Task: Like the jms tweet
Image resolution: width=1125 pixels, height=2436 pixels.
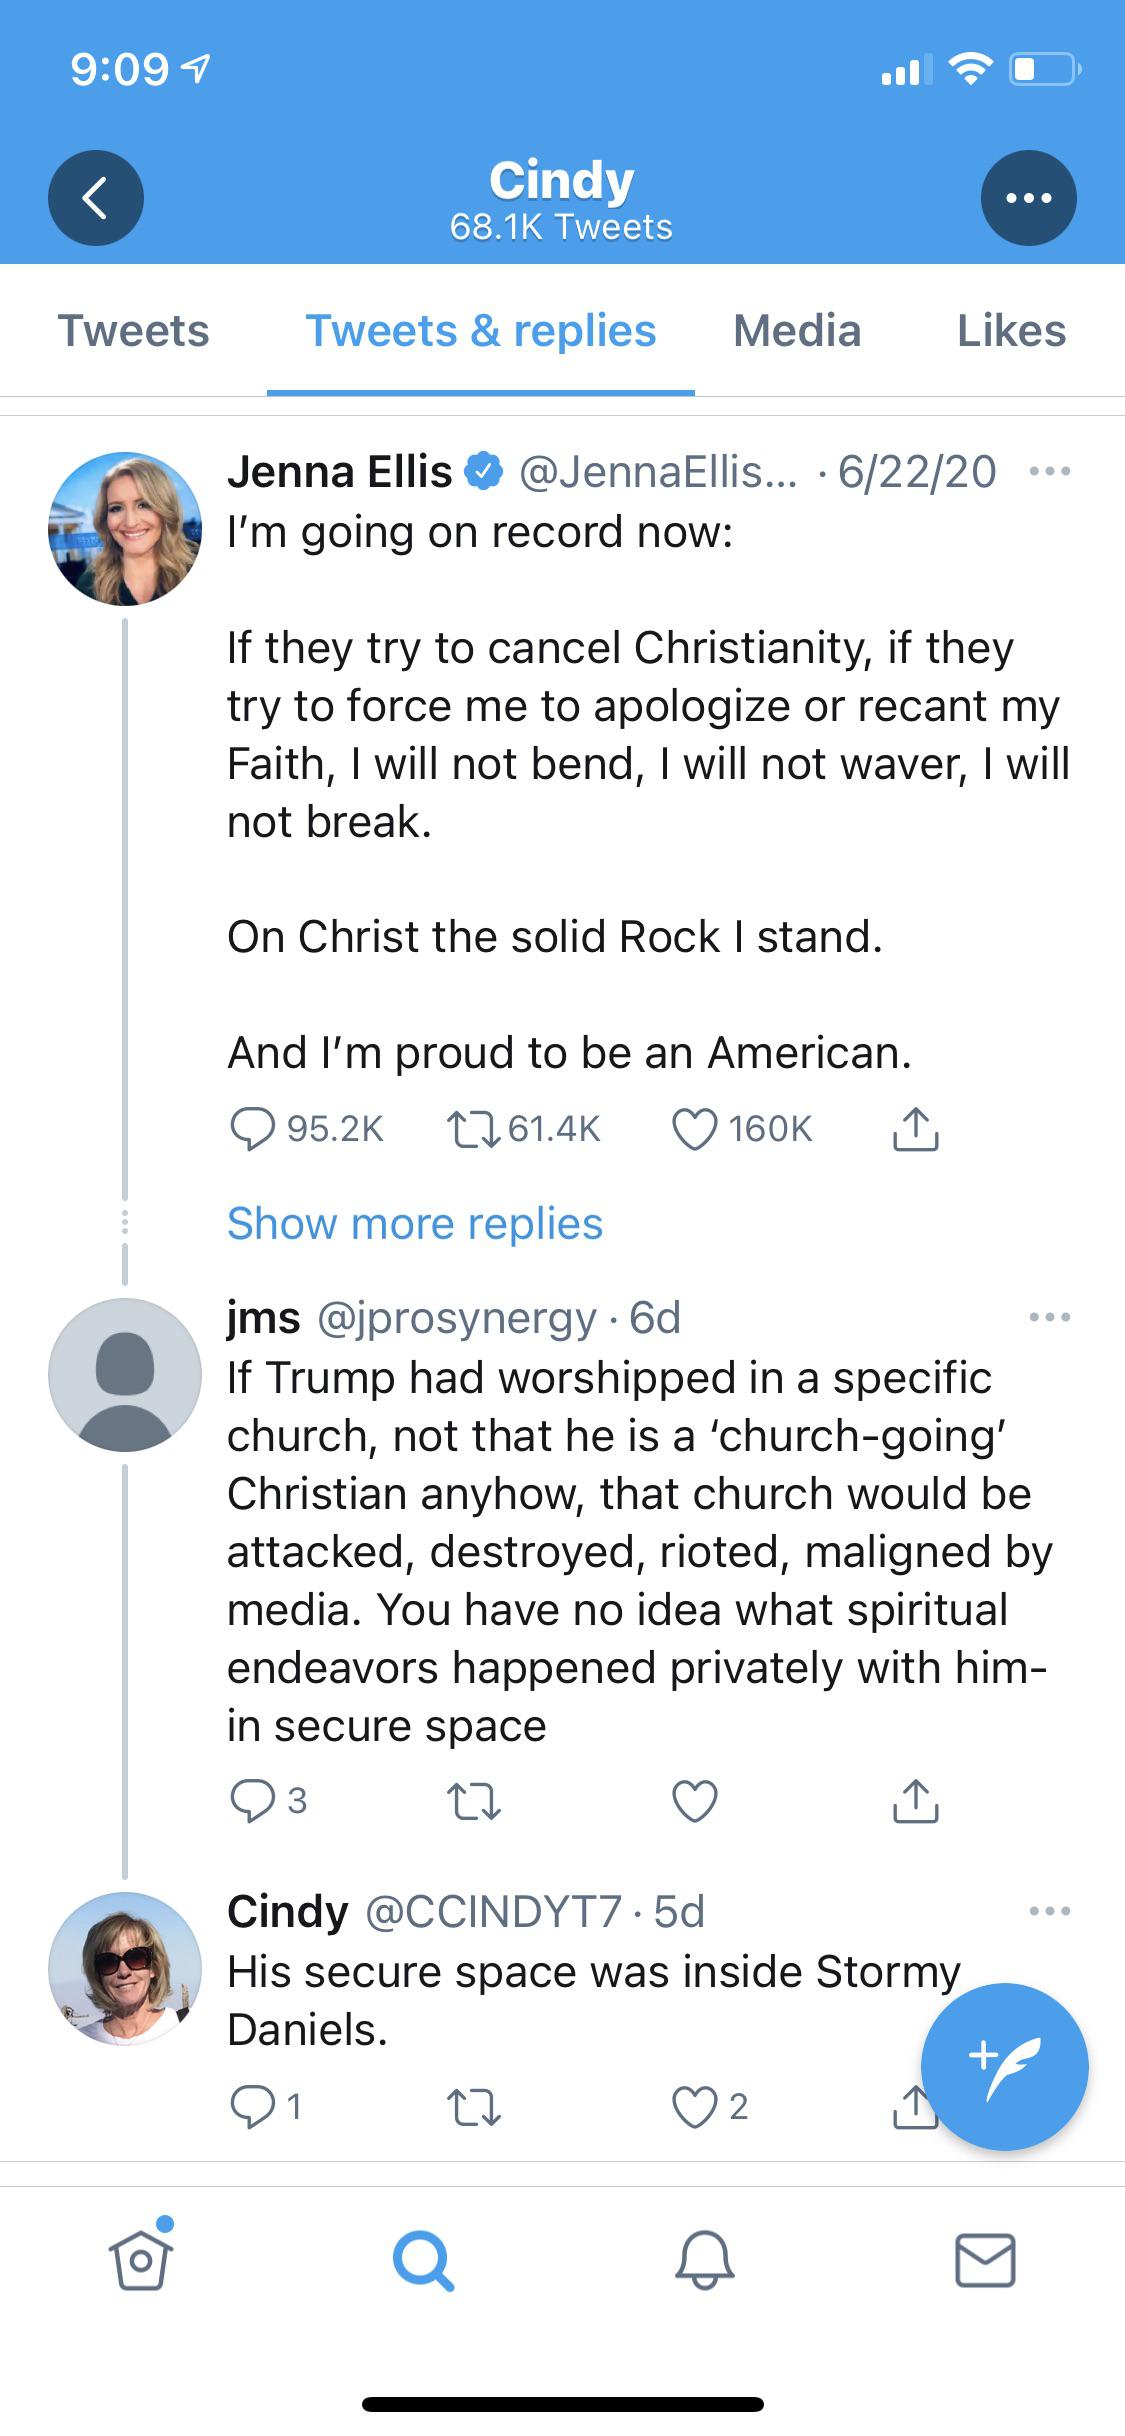Action: 694,1801
